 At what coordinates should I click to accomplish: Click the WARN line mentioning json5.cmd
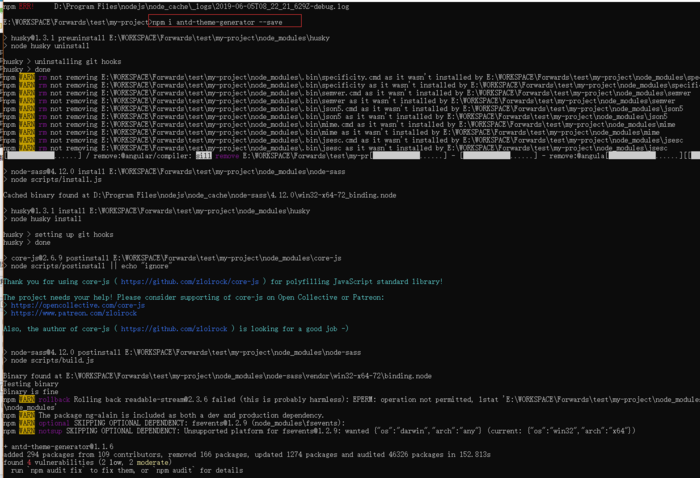[343, 108]
